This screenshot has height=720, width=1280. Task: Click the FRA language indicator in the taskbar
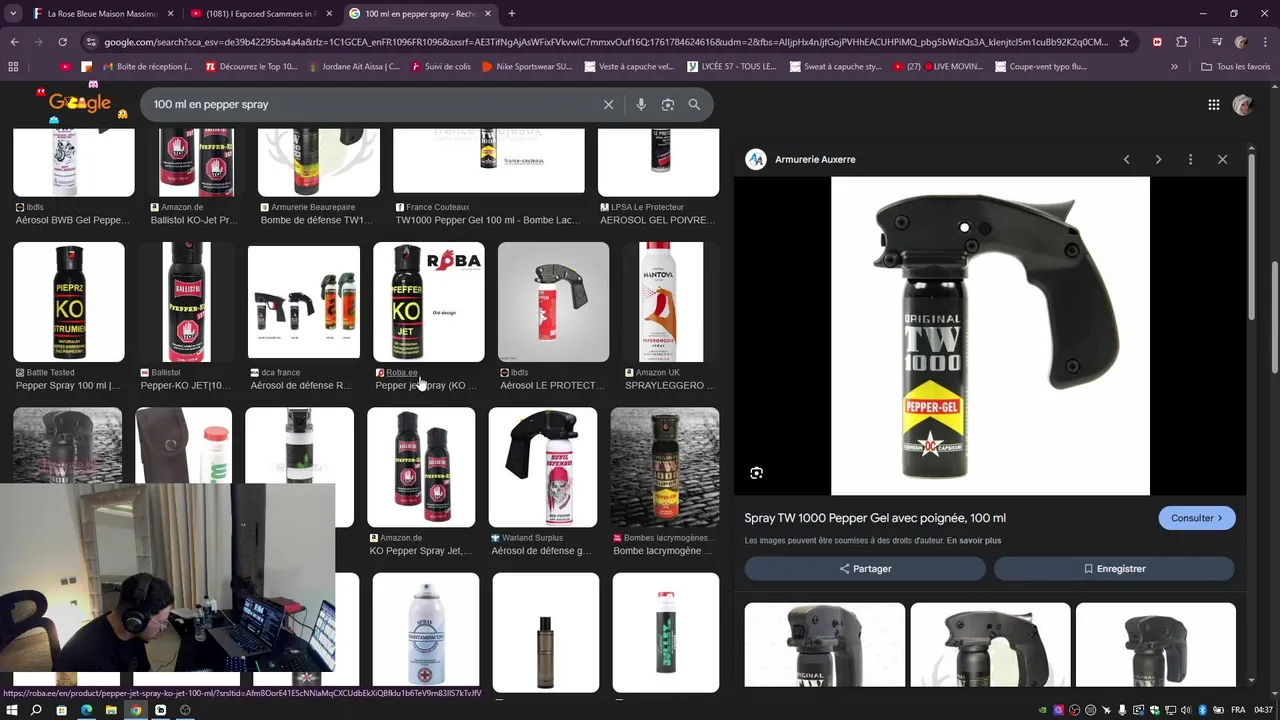[x=1238, y=710]
